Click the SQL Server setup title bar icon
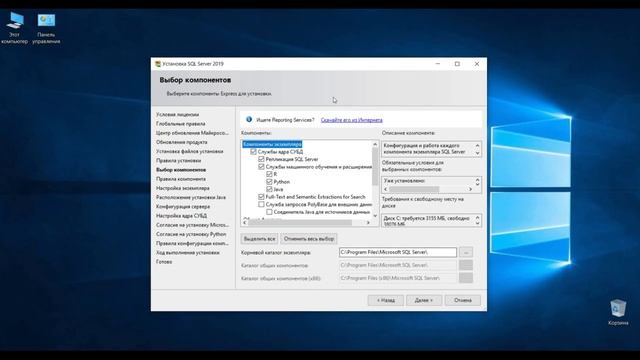 [x=158, y=64]
